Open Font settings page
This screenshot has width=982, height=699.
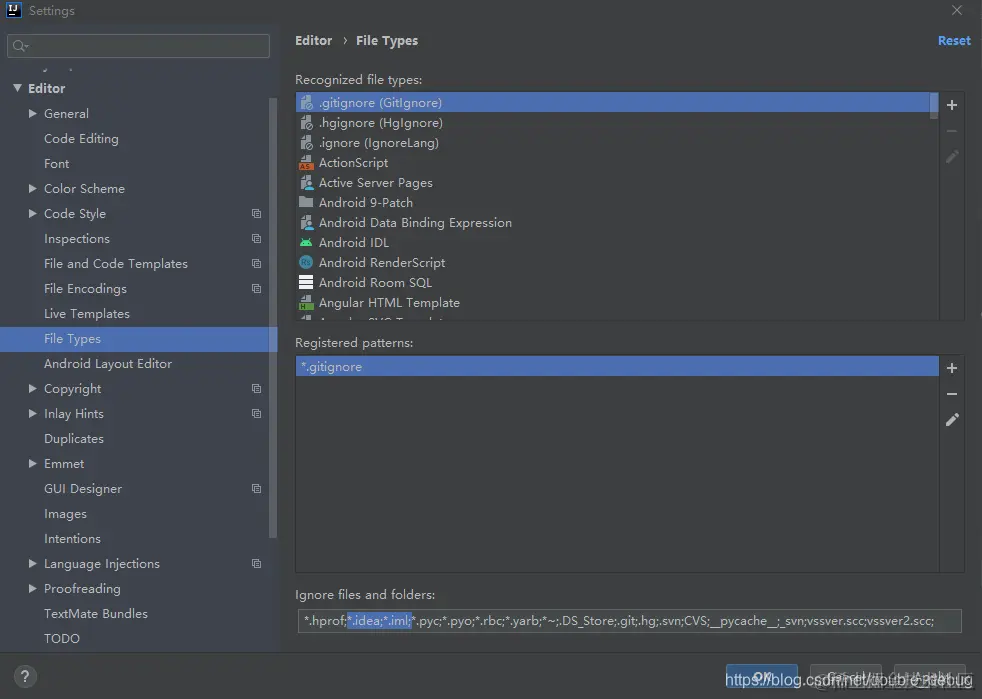tap(56, 163)
